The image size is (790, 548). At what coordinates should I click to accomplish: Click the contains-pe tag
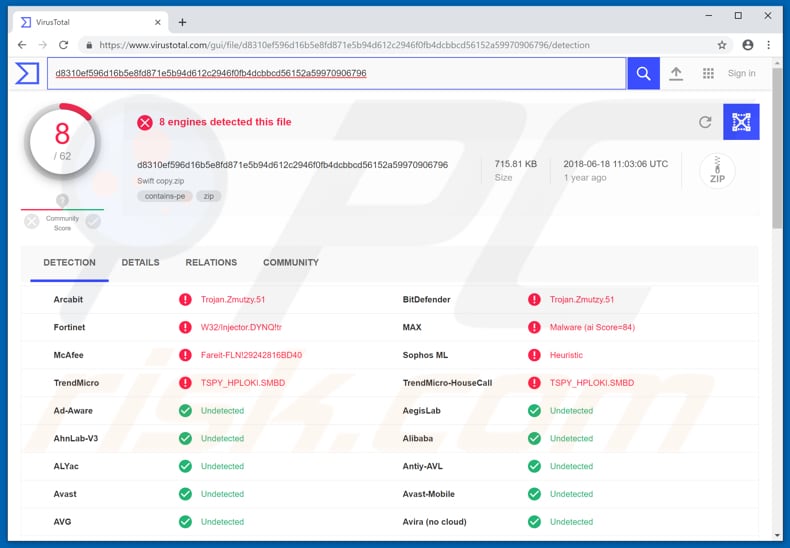point(165,196)
